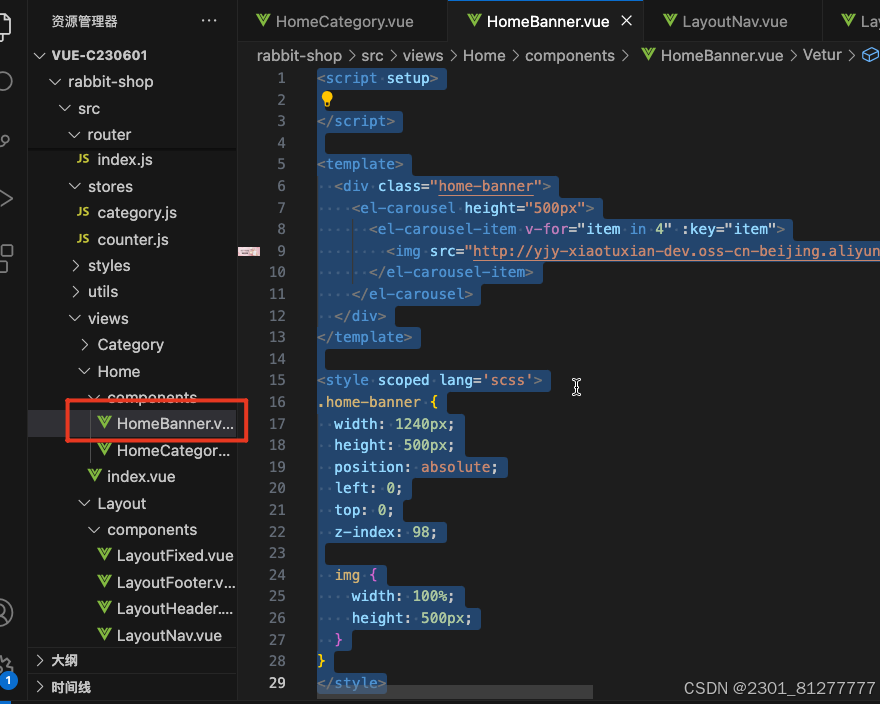Open category.js in the explorer
The width and height of the screenshot is (880, 704).
(x=137, y=213)
